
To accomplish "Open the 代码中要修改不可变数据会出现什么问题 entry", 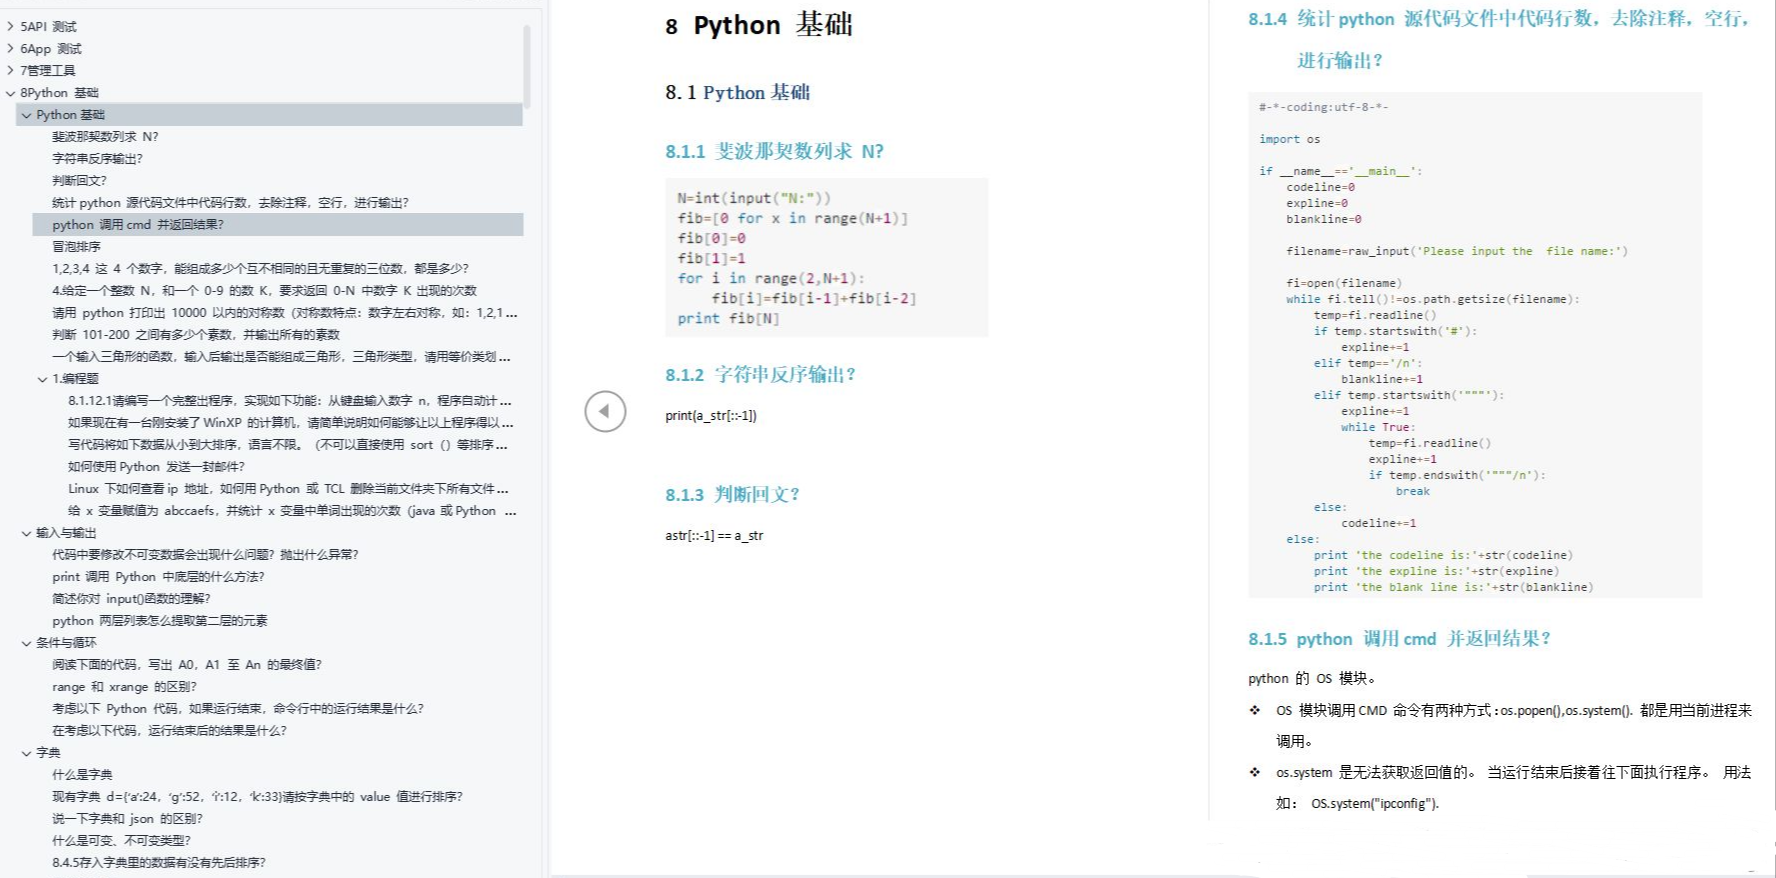I will (205, 555).
